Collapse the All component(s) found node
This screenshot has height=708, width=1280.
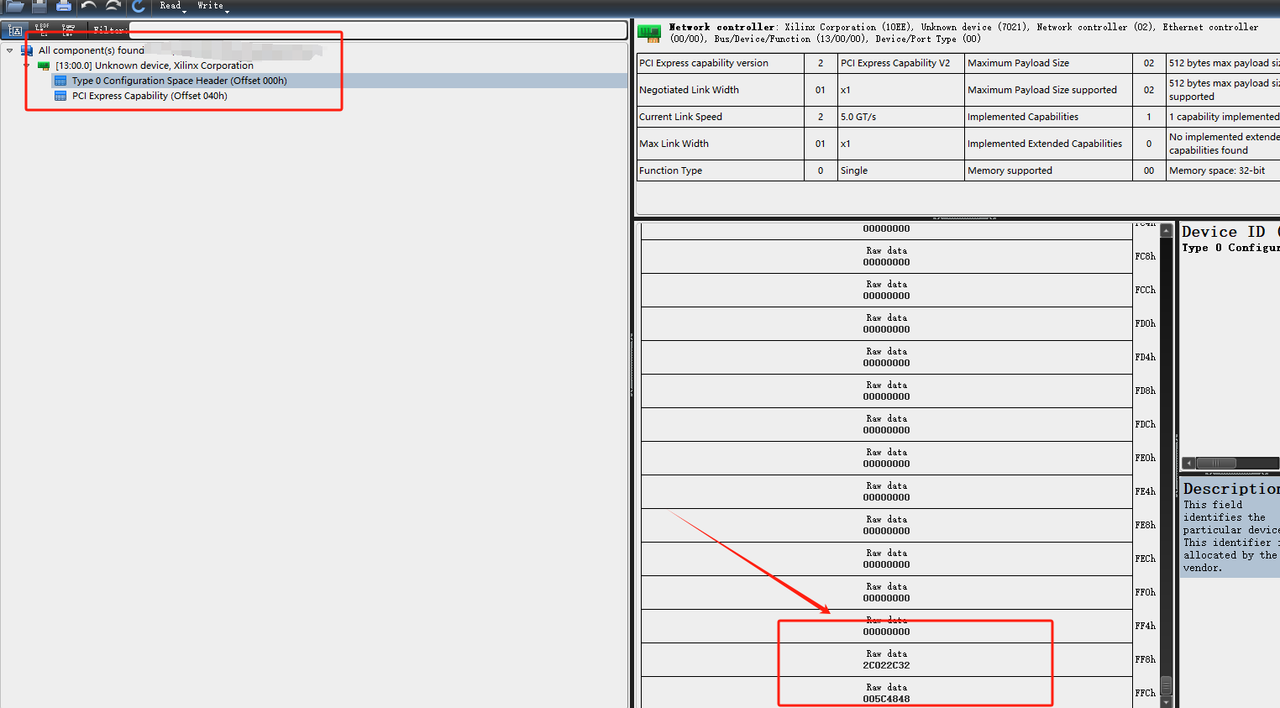point(10,50)
